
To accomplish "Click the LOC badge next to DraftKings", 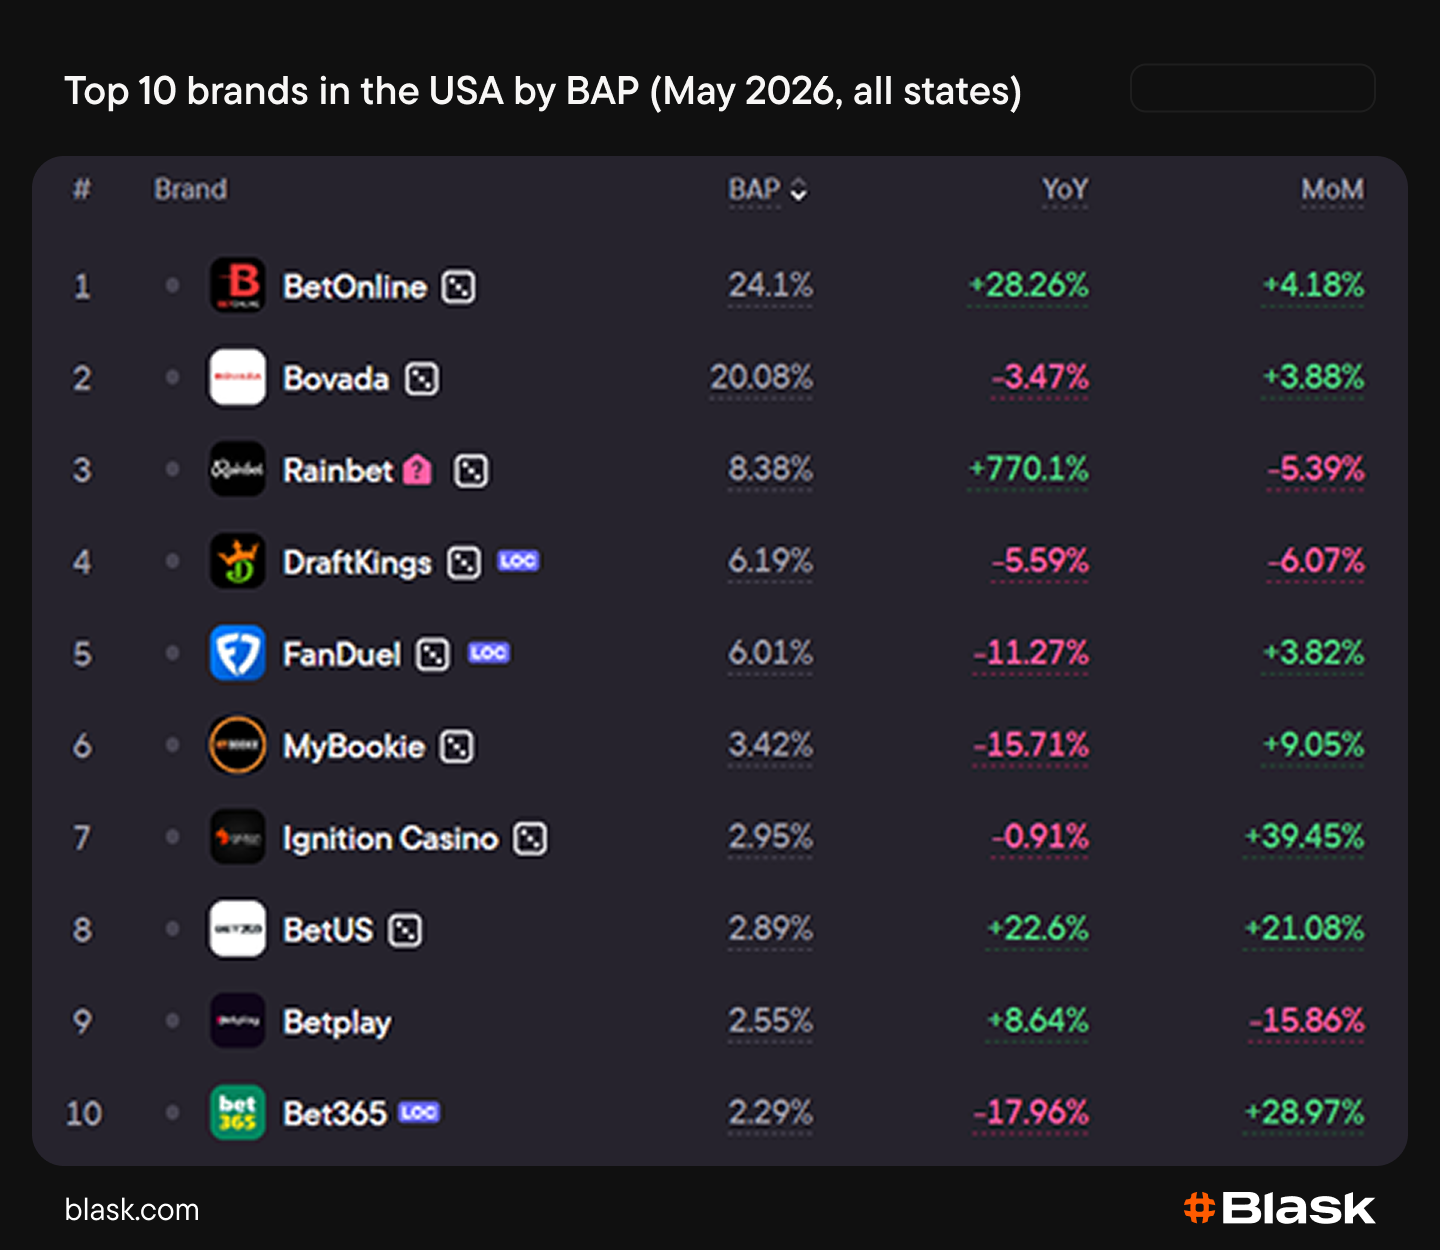I will coord(518,561).
